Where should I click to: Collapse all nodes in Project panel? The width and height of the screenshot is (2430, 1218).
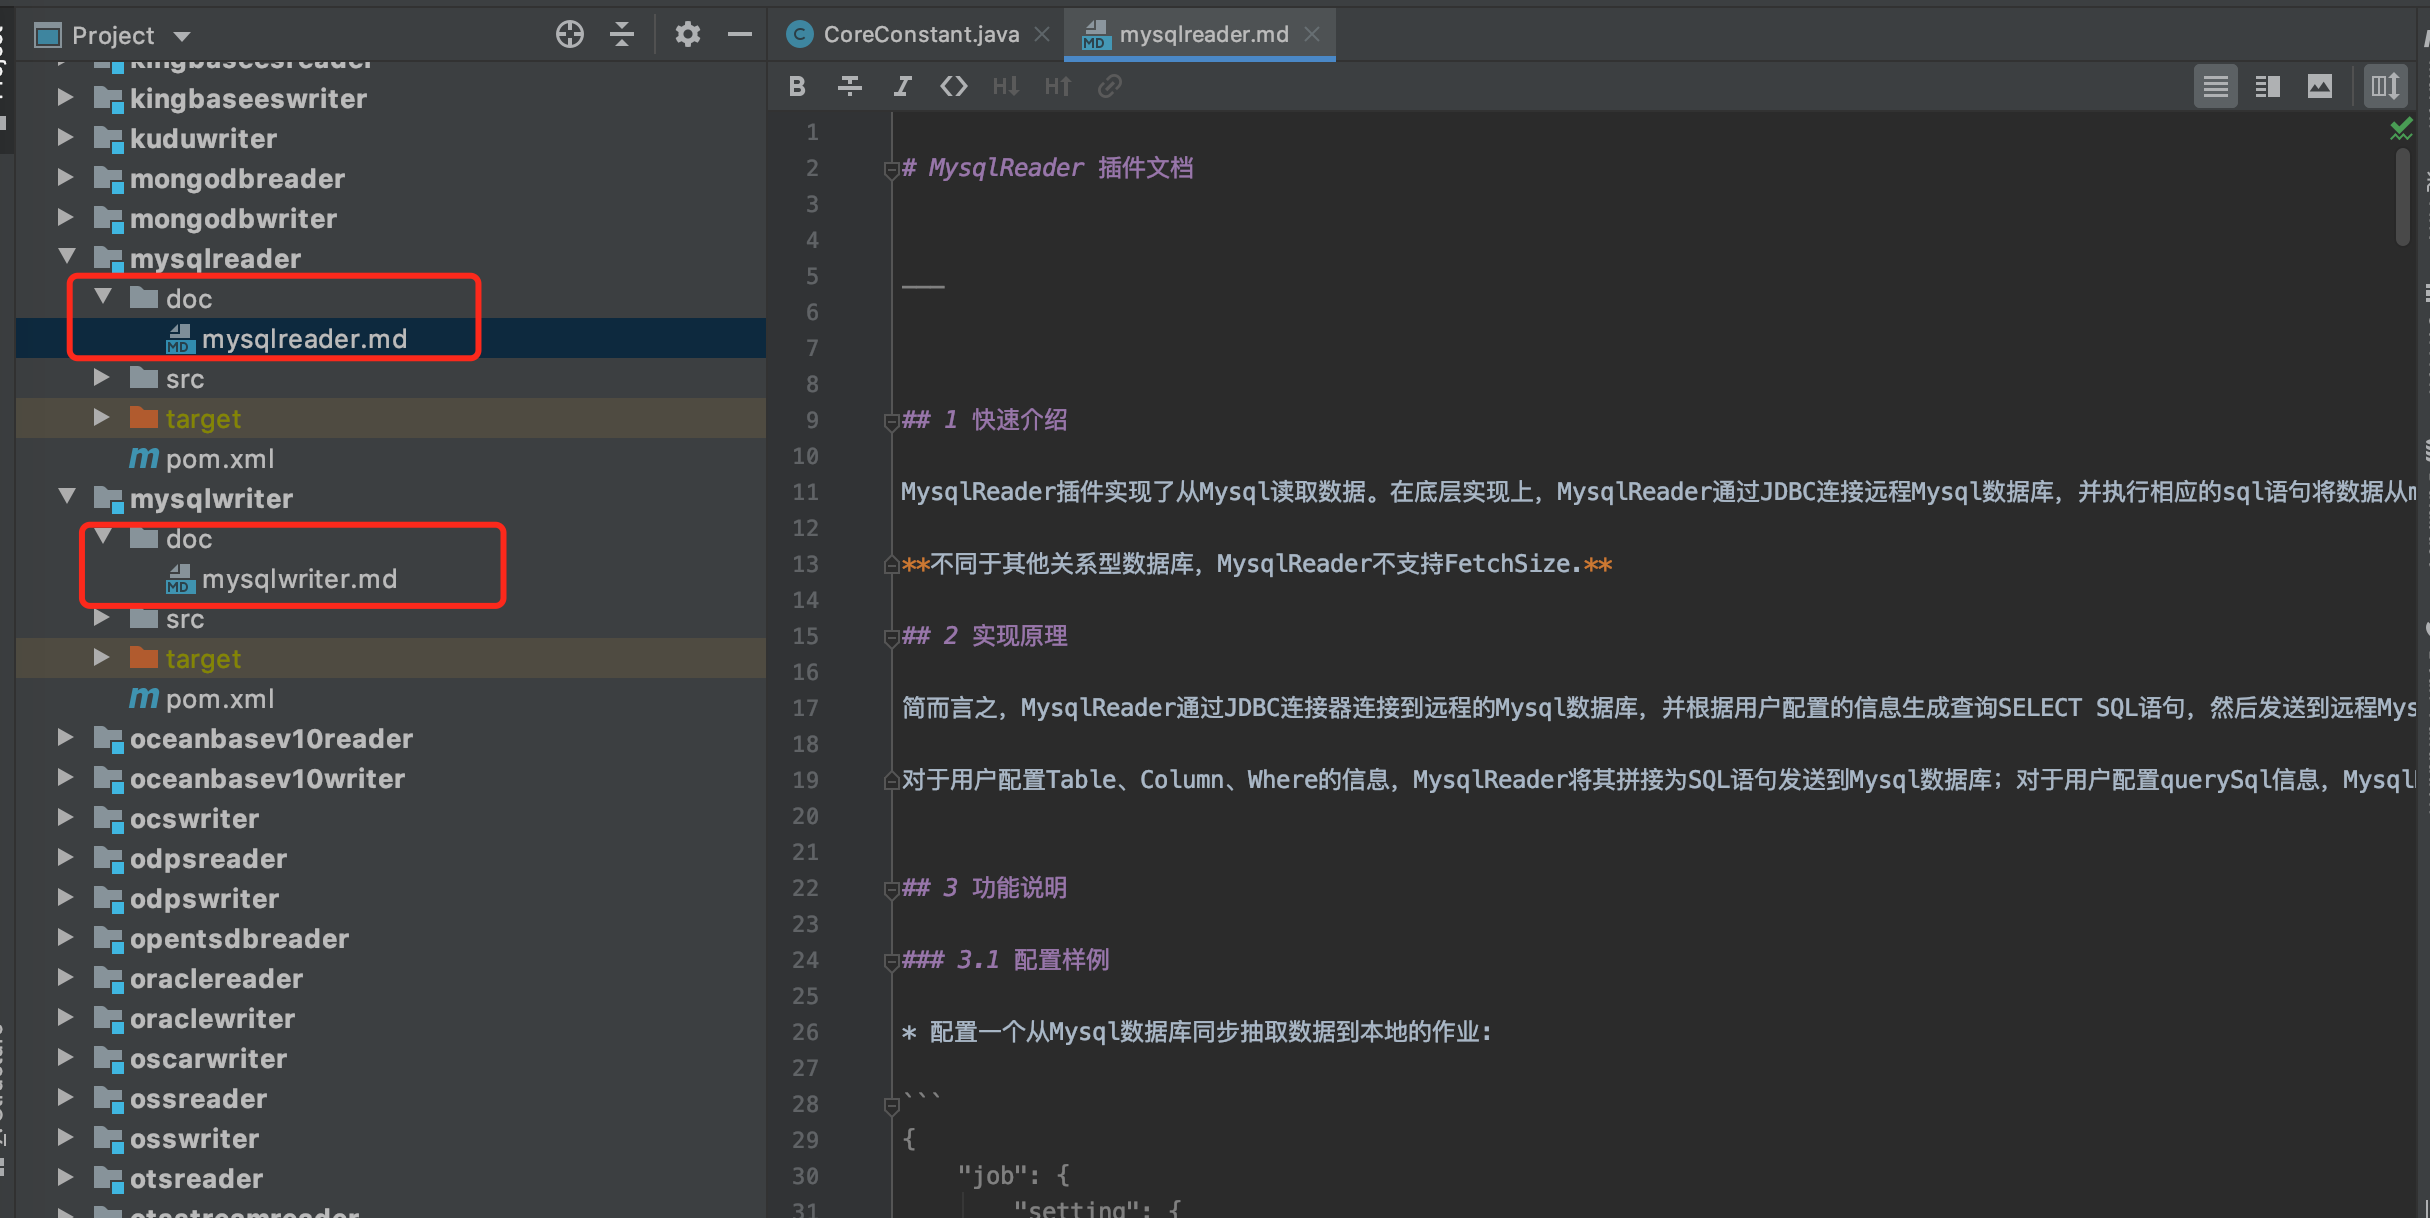tap(622, 35)
